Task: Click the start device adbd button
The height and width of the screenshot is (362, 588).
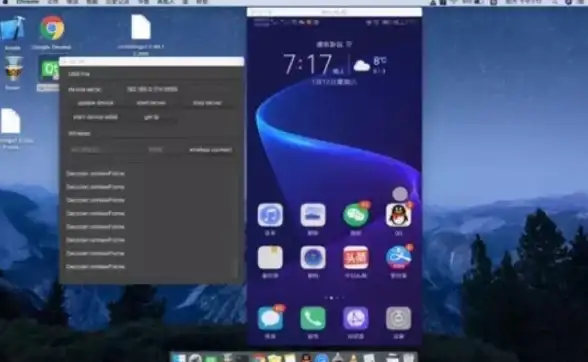Action: pyautogui.click(x=95, y=117)
